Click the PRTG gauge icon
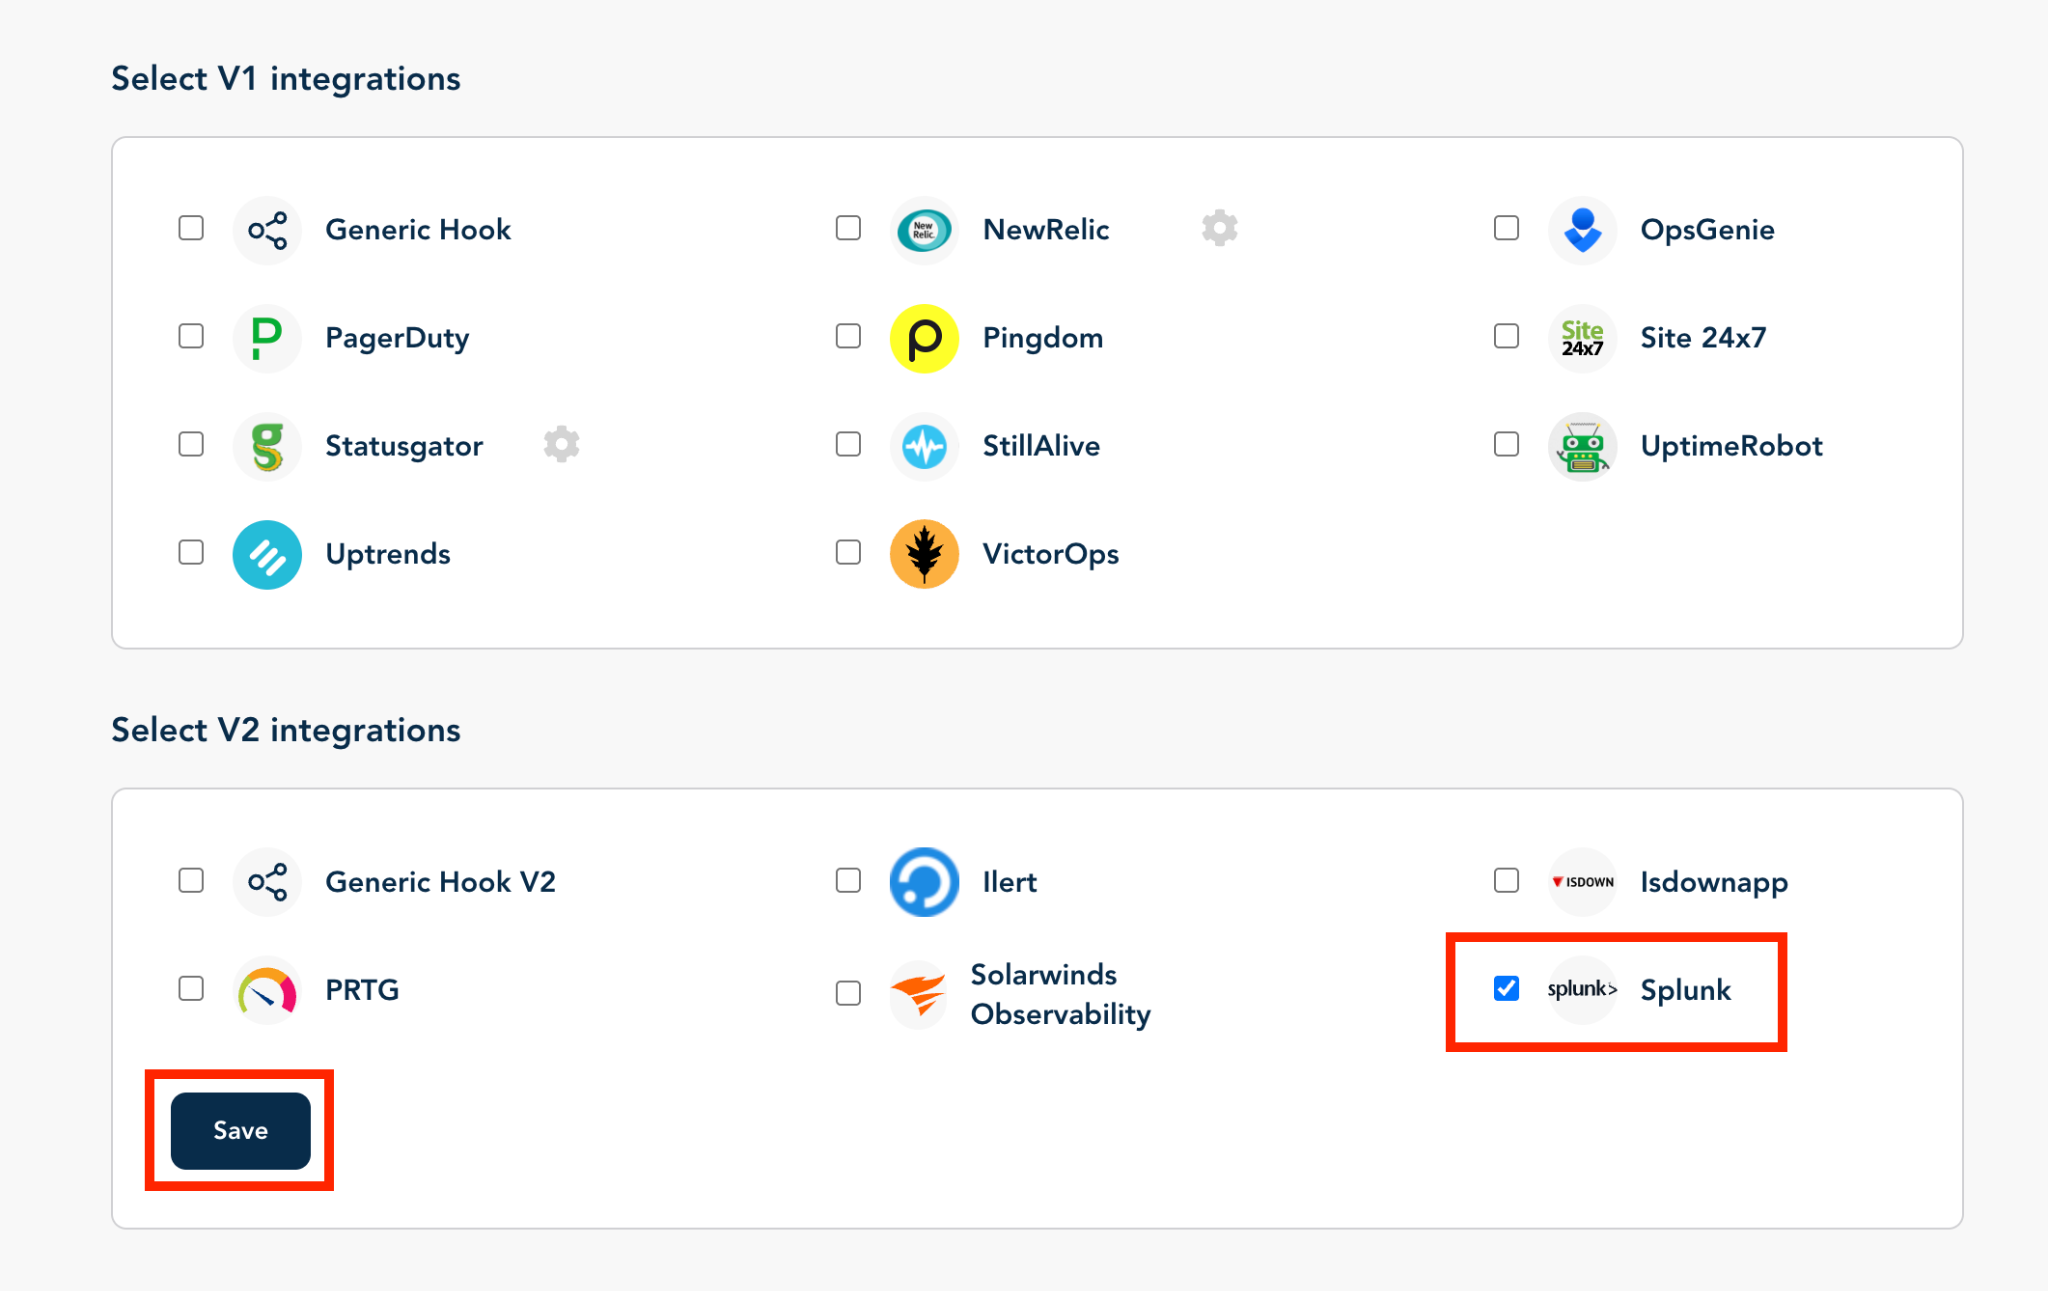The height and width of the screenshot is (1291, 2048). coord(267,990)
